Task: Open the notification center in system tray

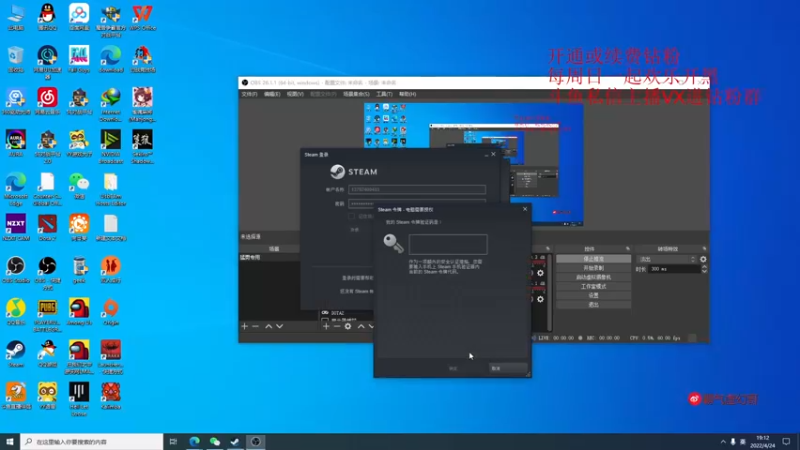Action: click(786, 441)
